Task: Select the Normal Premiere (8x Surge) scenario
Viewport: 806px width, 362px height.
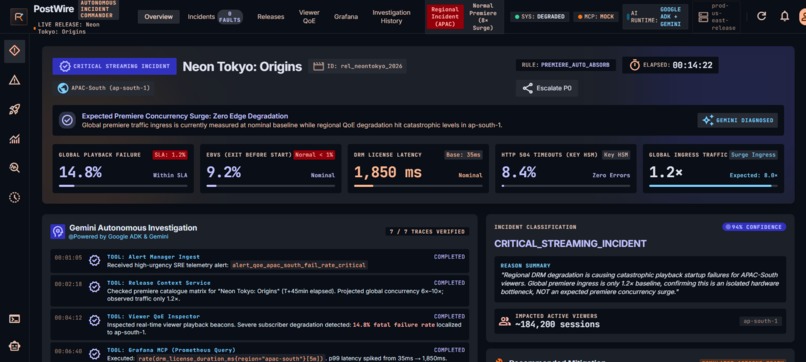Action: click(x=482, y=17)
